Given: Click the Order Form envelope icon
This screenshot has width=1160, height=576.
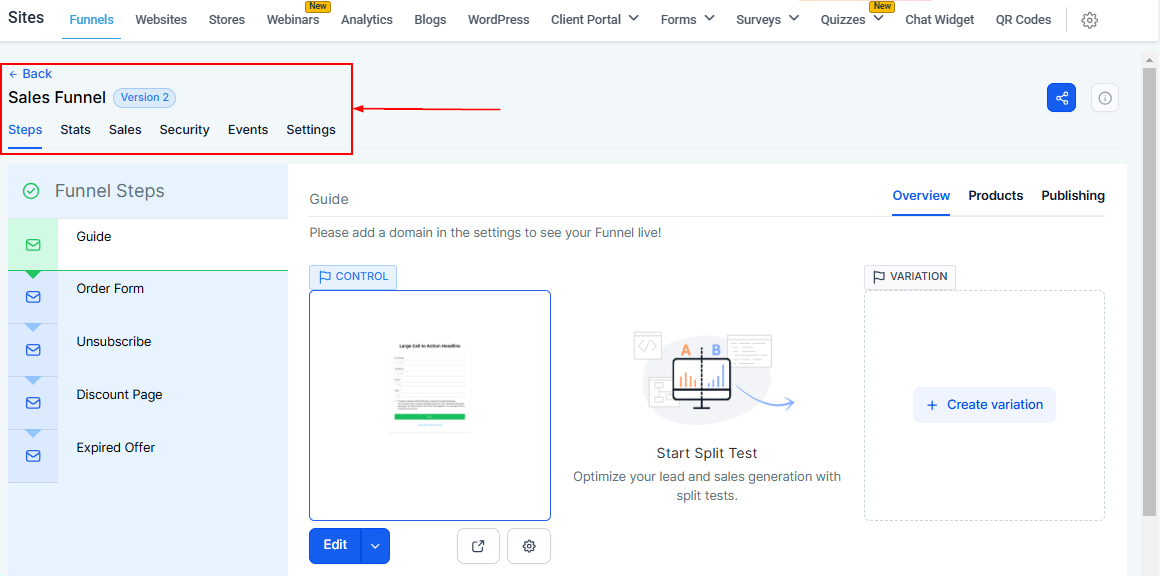Looking at the screenshot, I should click(x=33, y=297).
